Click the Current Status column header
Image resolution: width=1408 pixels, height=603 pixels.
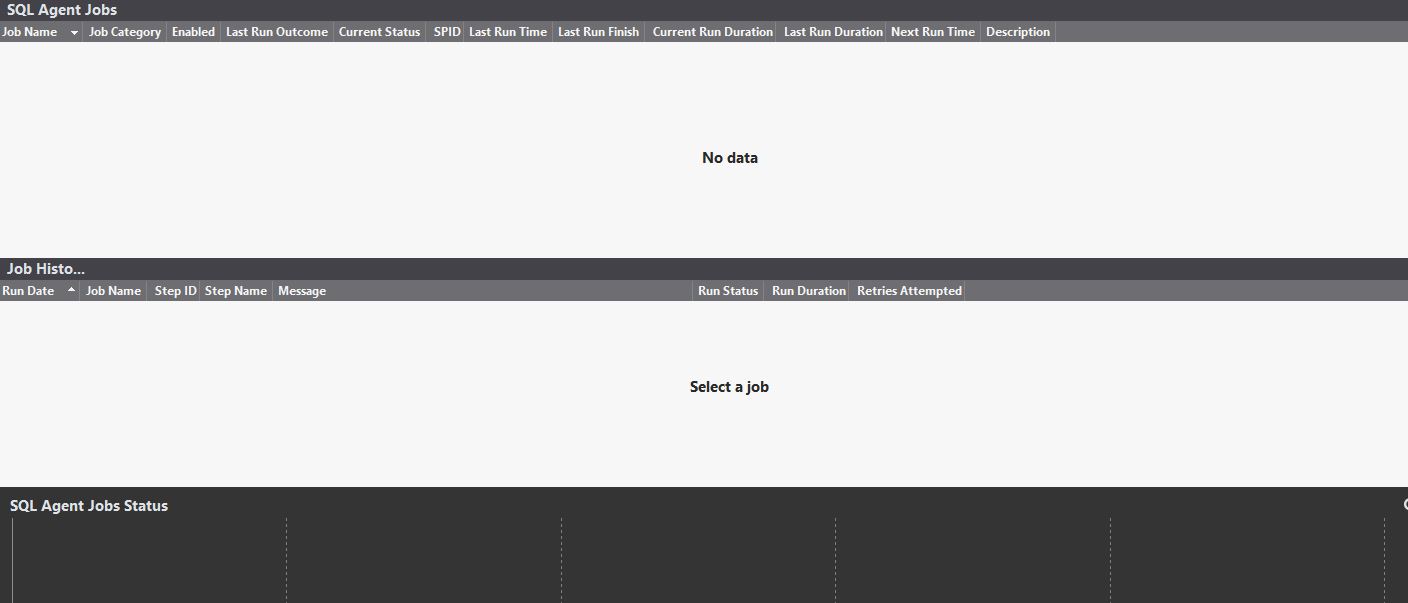(379, 32)
